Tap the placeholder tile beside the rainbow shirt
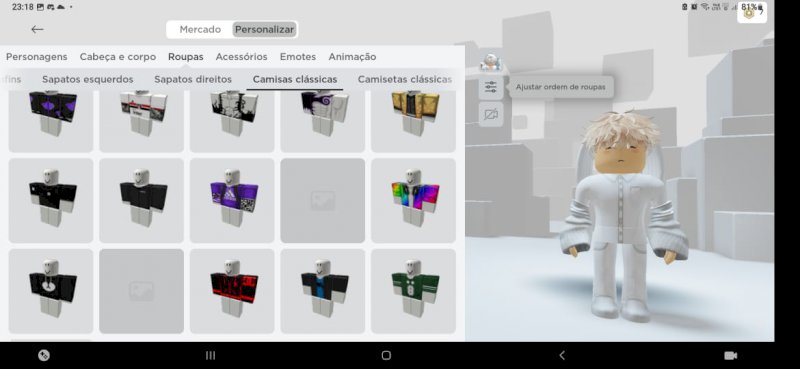The height and width of the screenshot is (369, 800). pyautogui.click(x=322, y=201)
